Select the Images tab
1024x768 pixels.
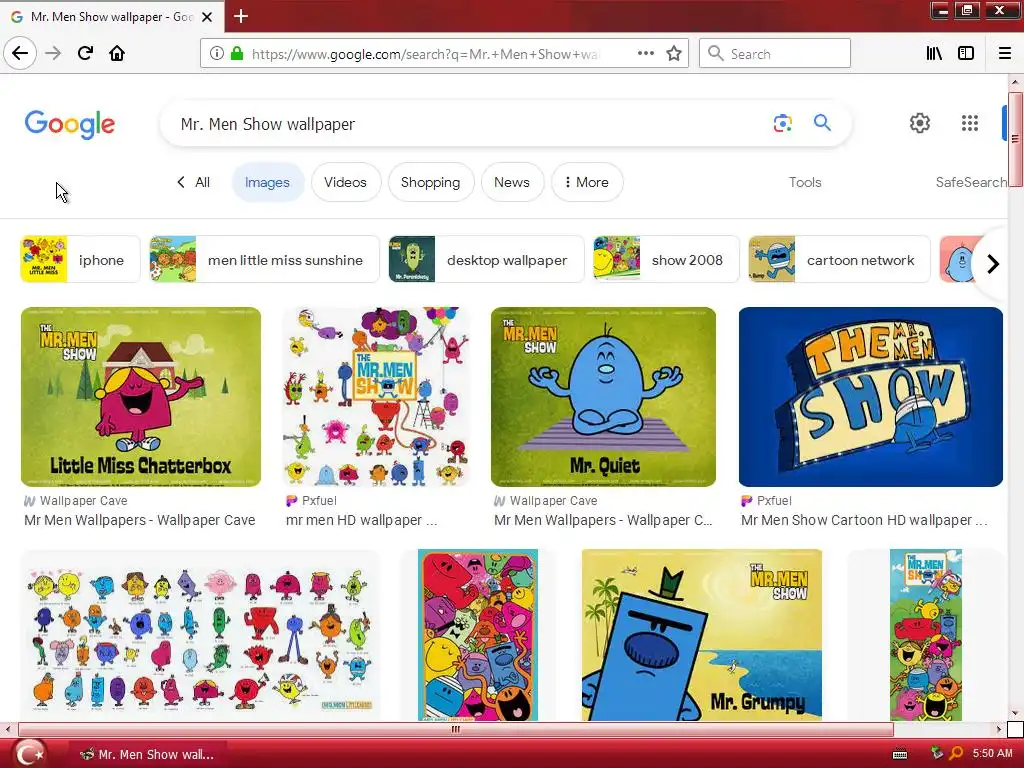pos(267,182)
